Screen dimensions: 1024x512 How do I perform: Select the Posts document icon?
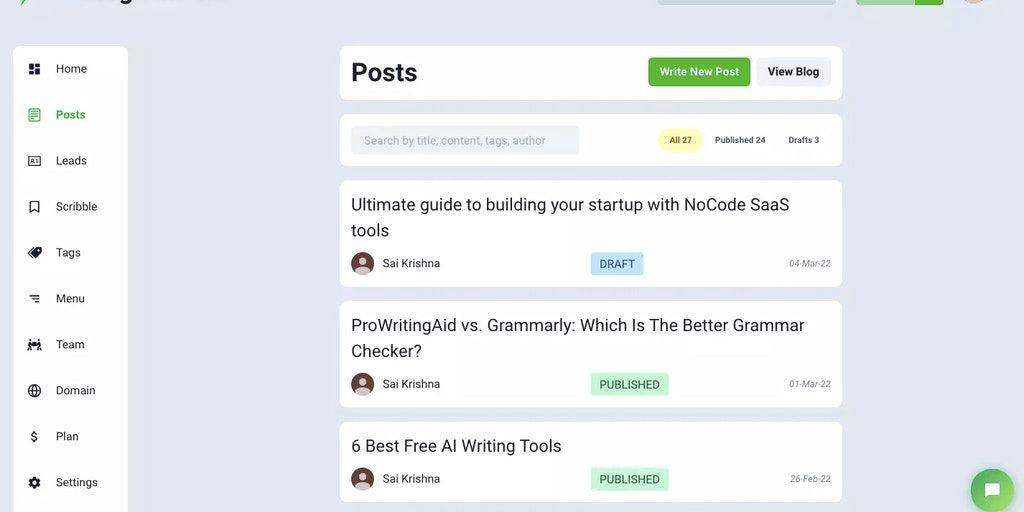(x=35, y=115)
